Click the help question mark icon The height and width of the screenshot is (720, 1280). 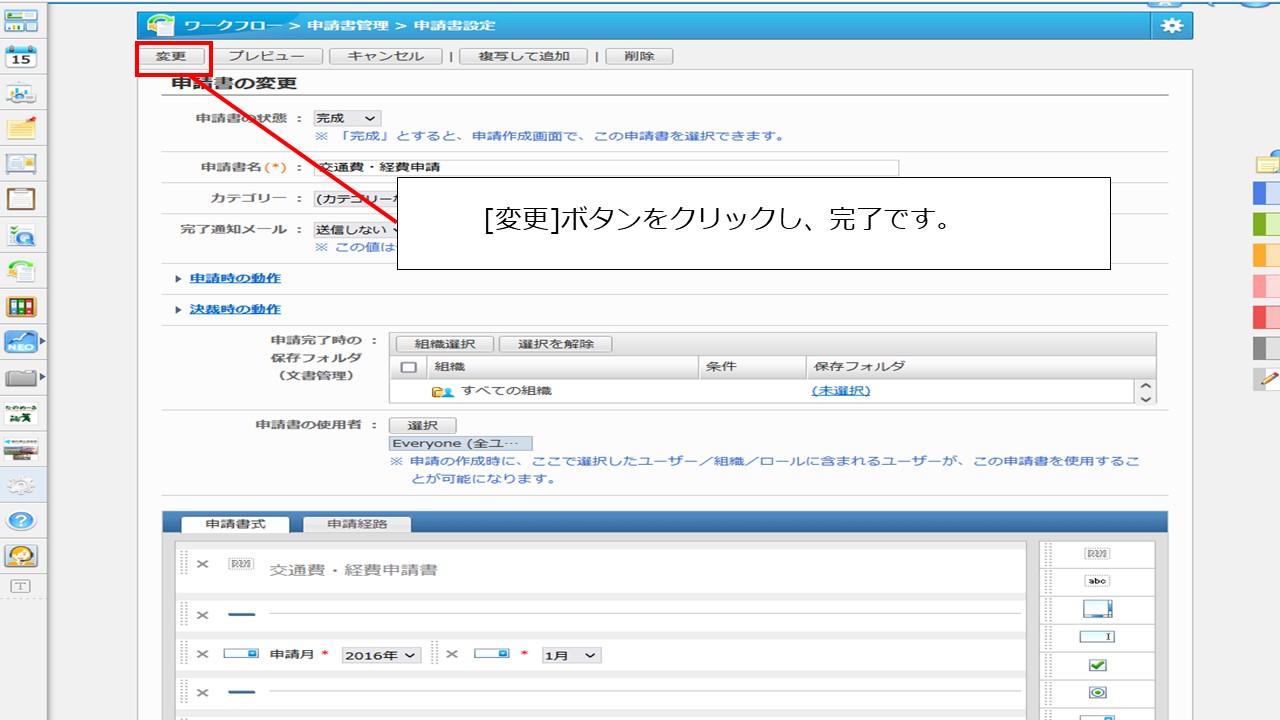coord(21,520)
